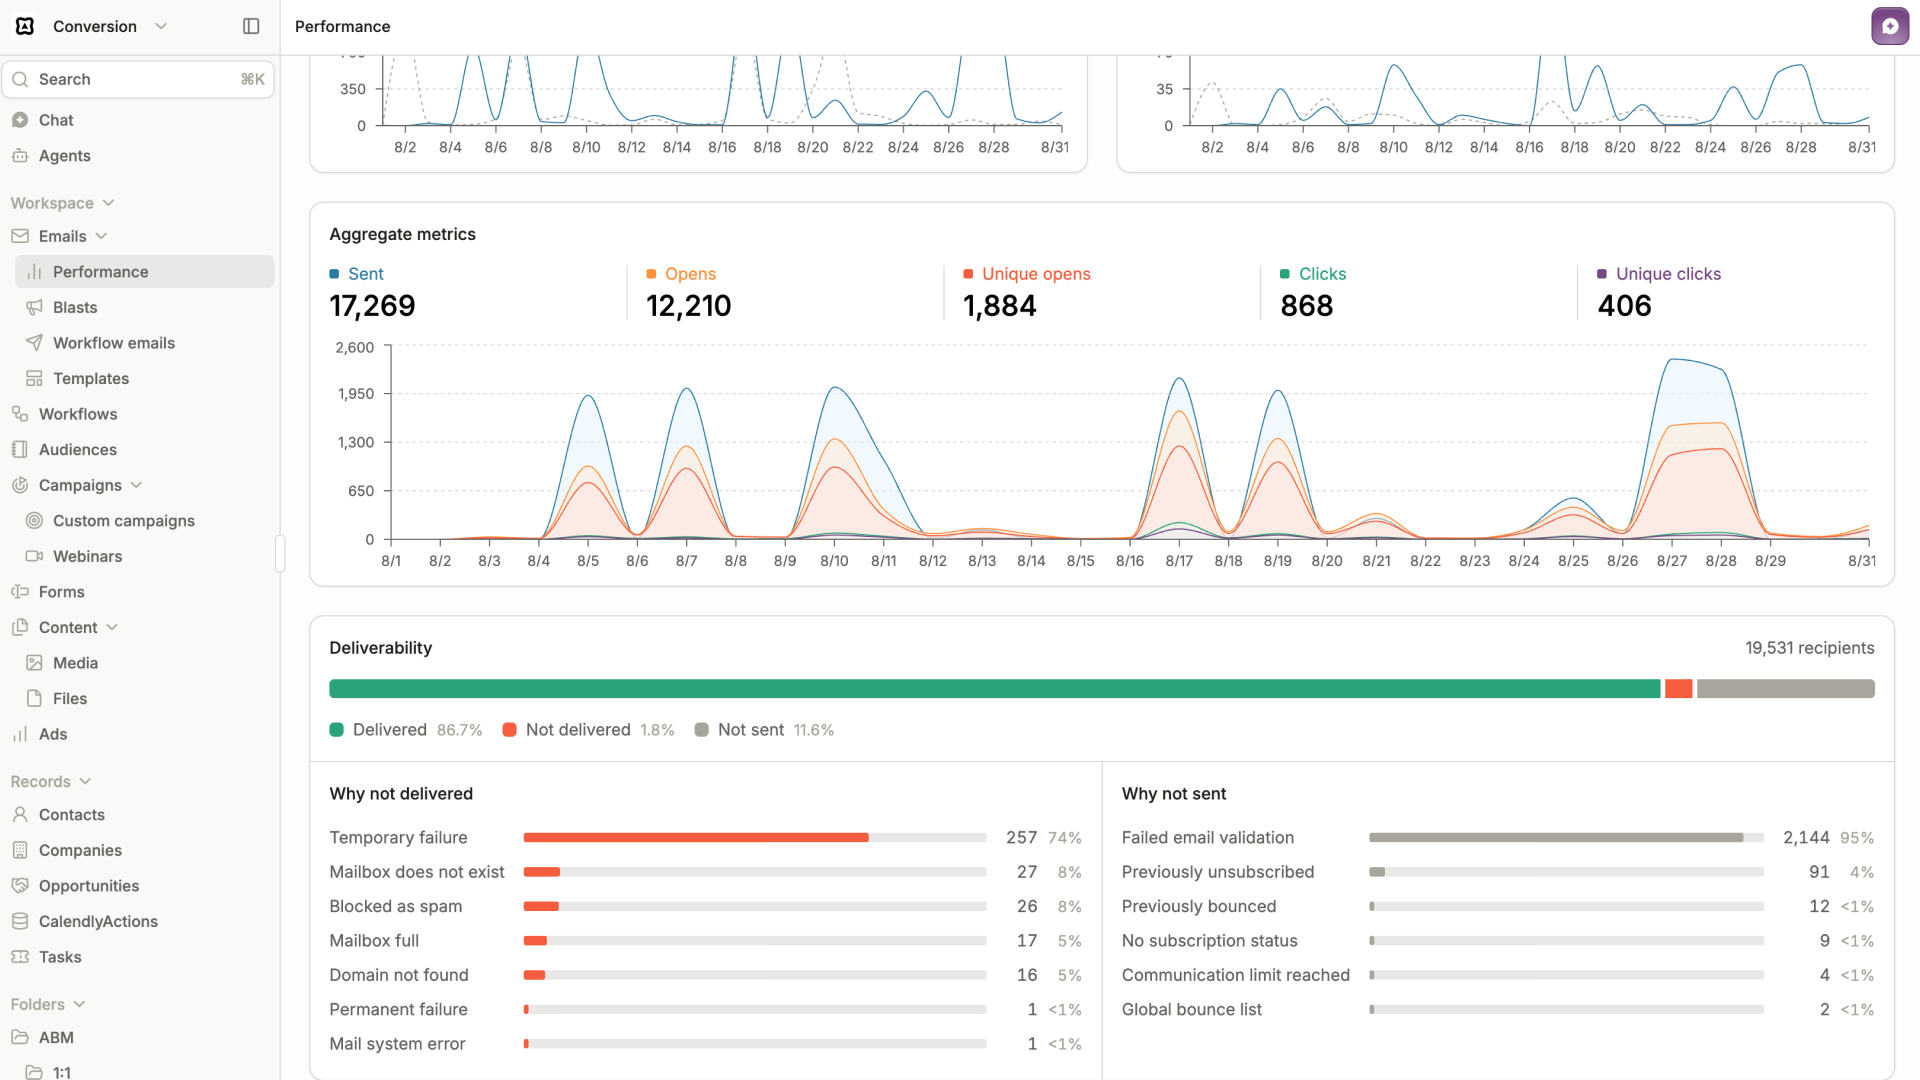Click the Custom campaigns target icon
Screen dimensions: 1920x1080
pyautogui.click(x=34, y=521)
